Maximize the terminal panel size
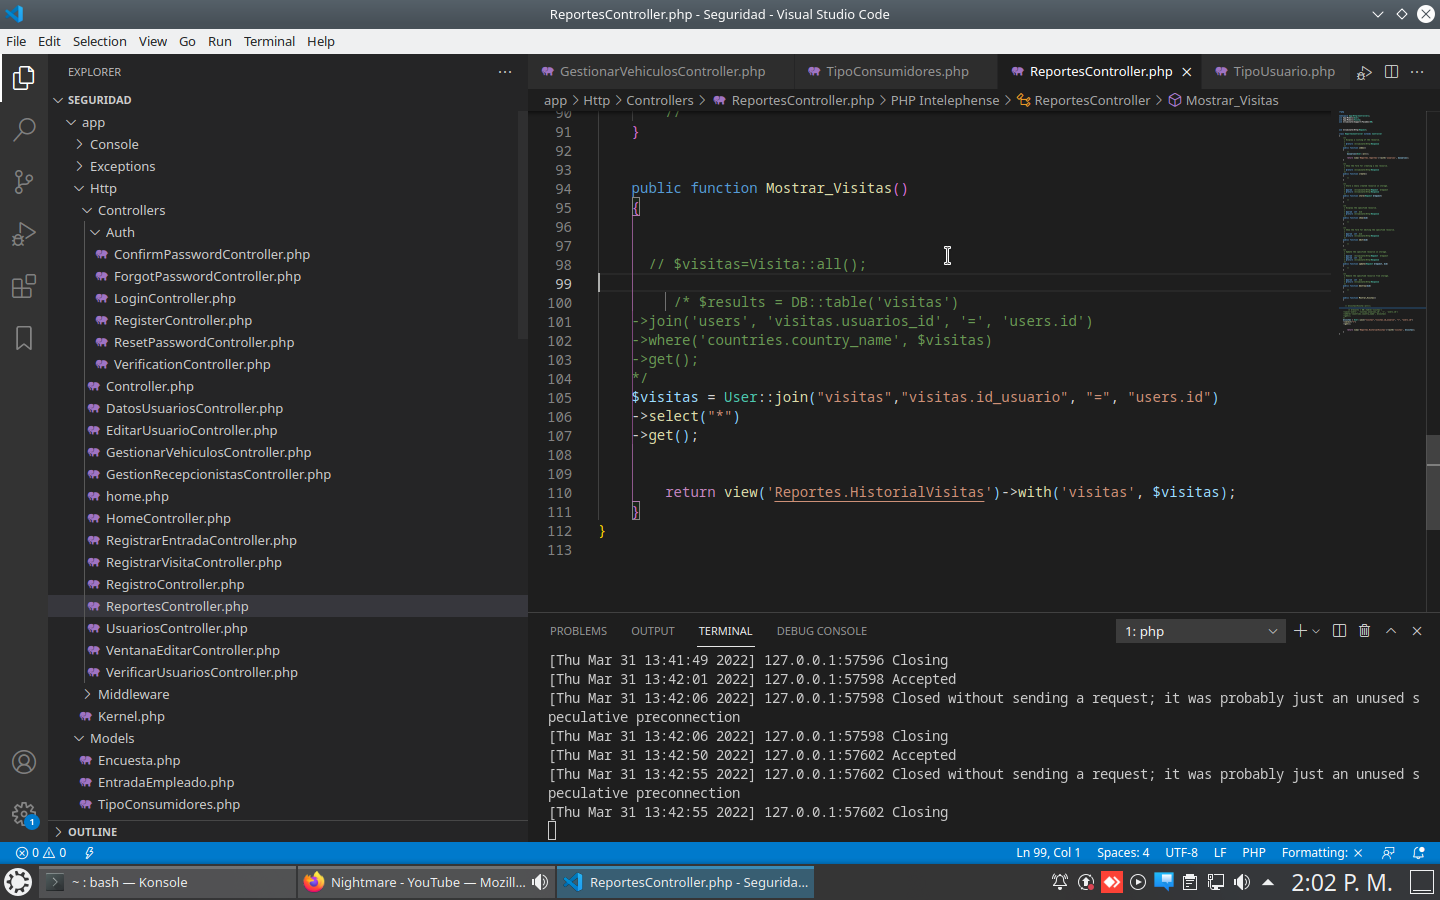Viewport: 1440px width, 900px height. coord(1391,631)
